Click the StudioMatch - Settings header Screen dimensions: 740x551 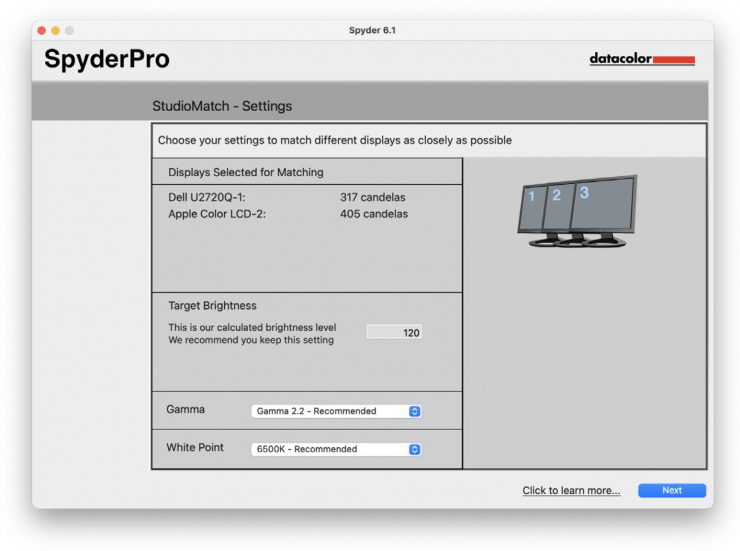222,106
